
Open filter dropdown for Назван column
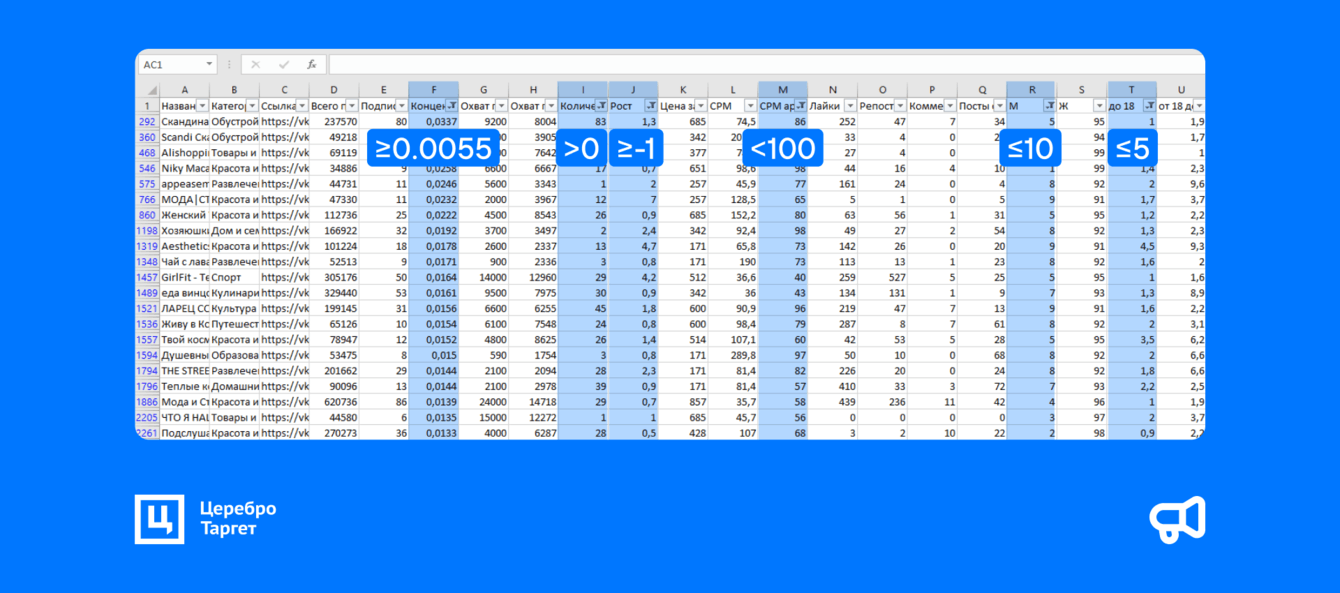point(202,105)
